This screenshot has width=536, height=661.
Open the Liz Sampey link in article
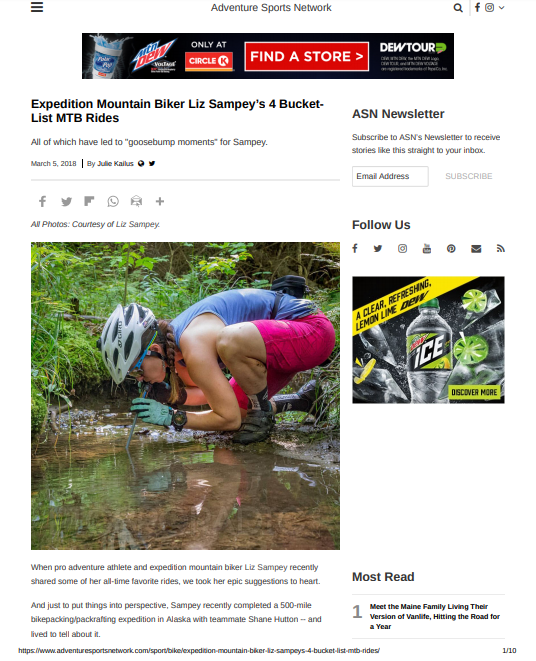[x=266, y=567]
